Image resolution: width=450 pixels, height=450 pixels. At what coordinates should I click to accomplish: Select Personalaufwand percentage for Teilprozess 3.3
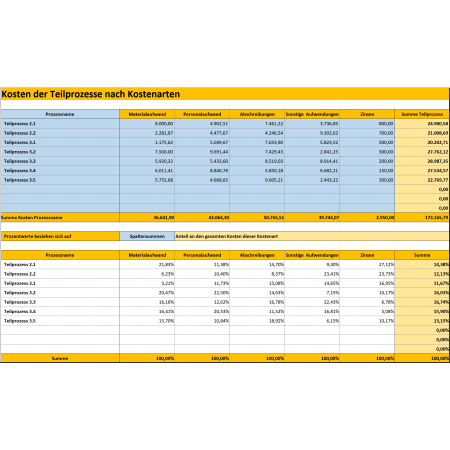(202, 302)
